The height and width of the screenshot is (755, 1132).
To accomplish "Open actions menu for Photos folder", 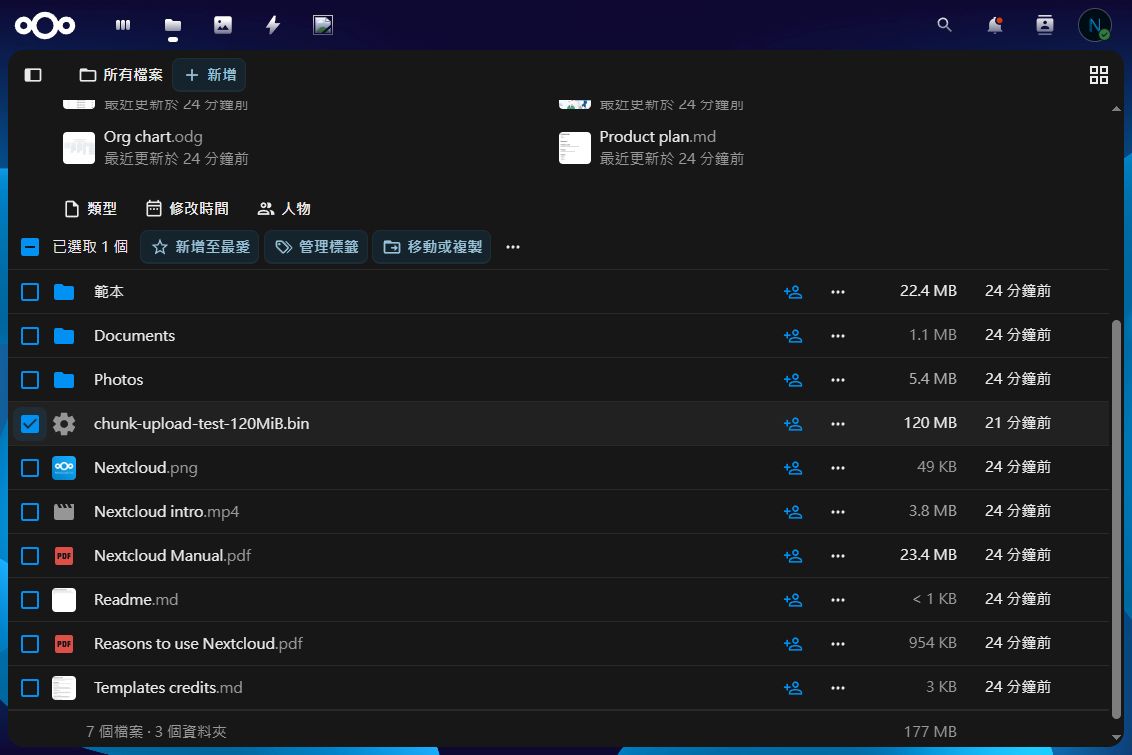I will tap(837, 380).
